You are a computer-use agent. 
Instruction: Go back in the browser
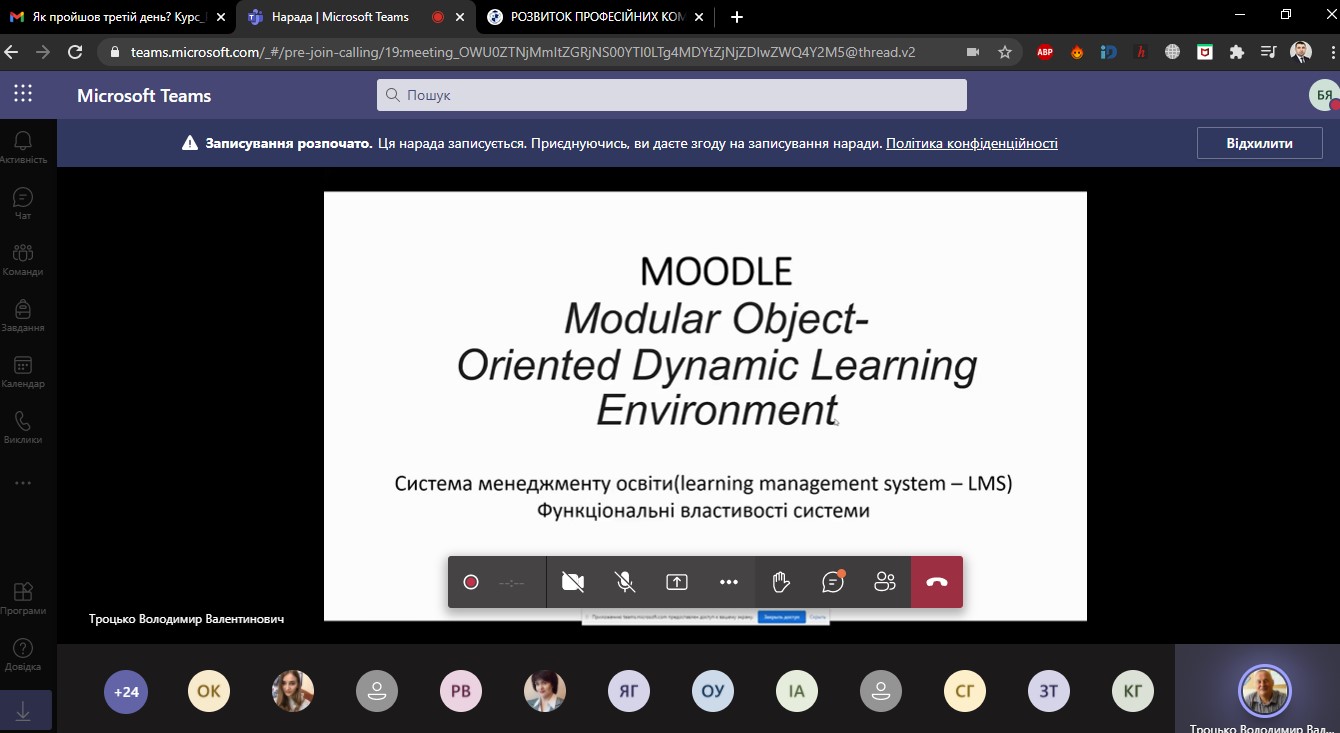(12, 52)
